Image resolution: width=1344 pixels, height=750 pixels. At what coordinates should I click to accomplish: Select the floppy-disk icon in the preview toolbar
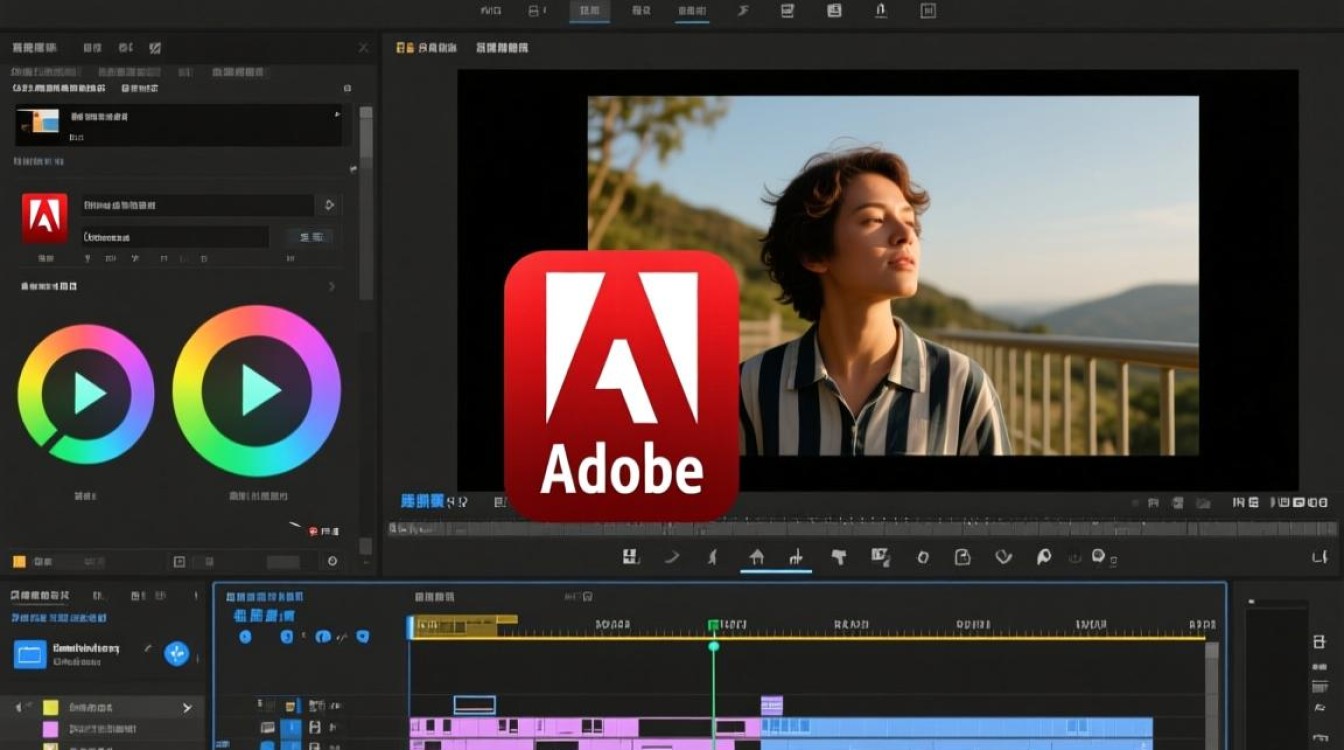(x=630, y=557)
